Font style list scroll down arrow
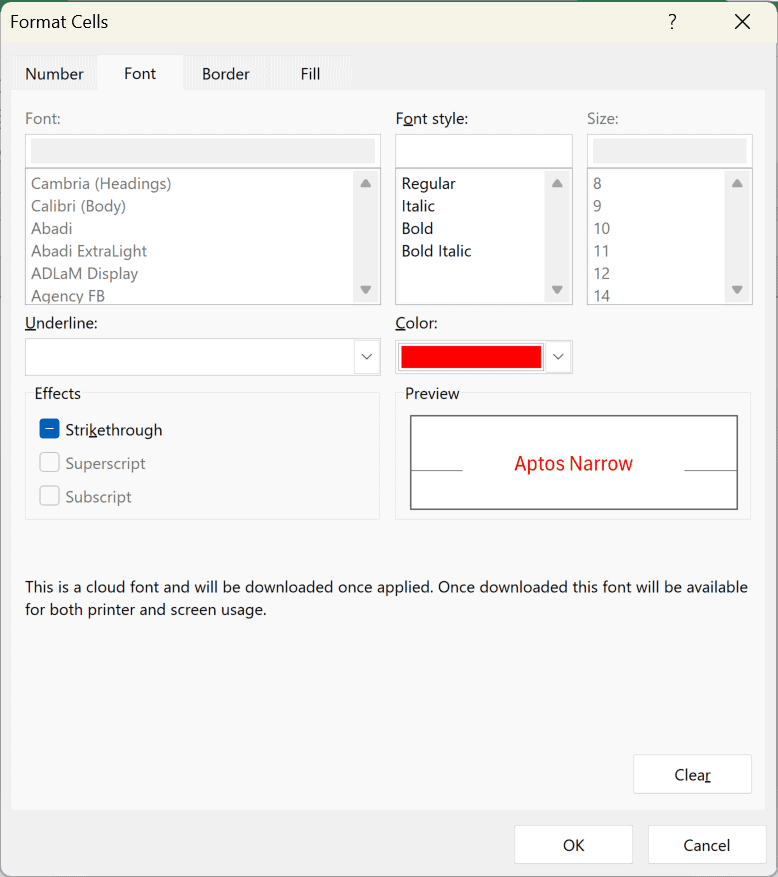The height and width of the screenshot is (877, 778). 557,289
